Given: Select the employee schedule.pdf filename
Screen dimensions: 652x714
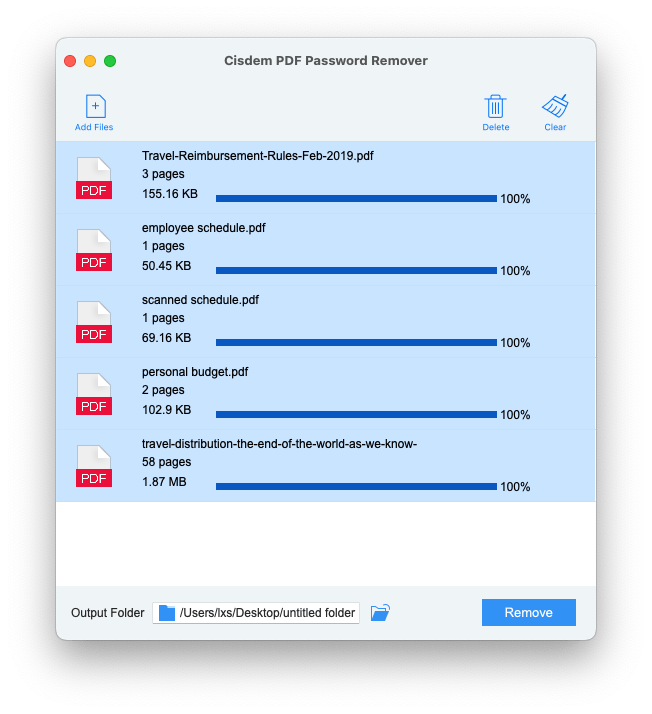Looking at the screenshot, I should [x=204, y=228].
